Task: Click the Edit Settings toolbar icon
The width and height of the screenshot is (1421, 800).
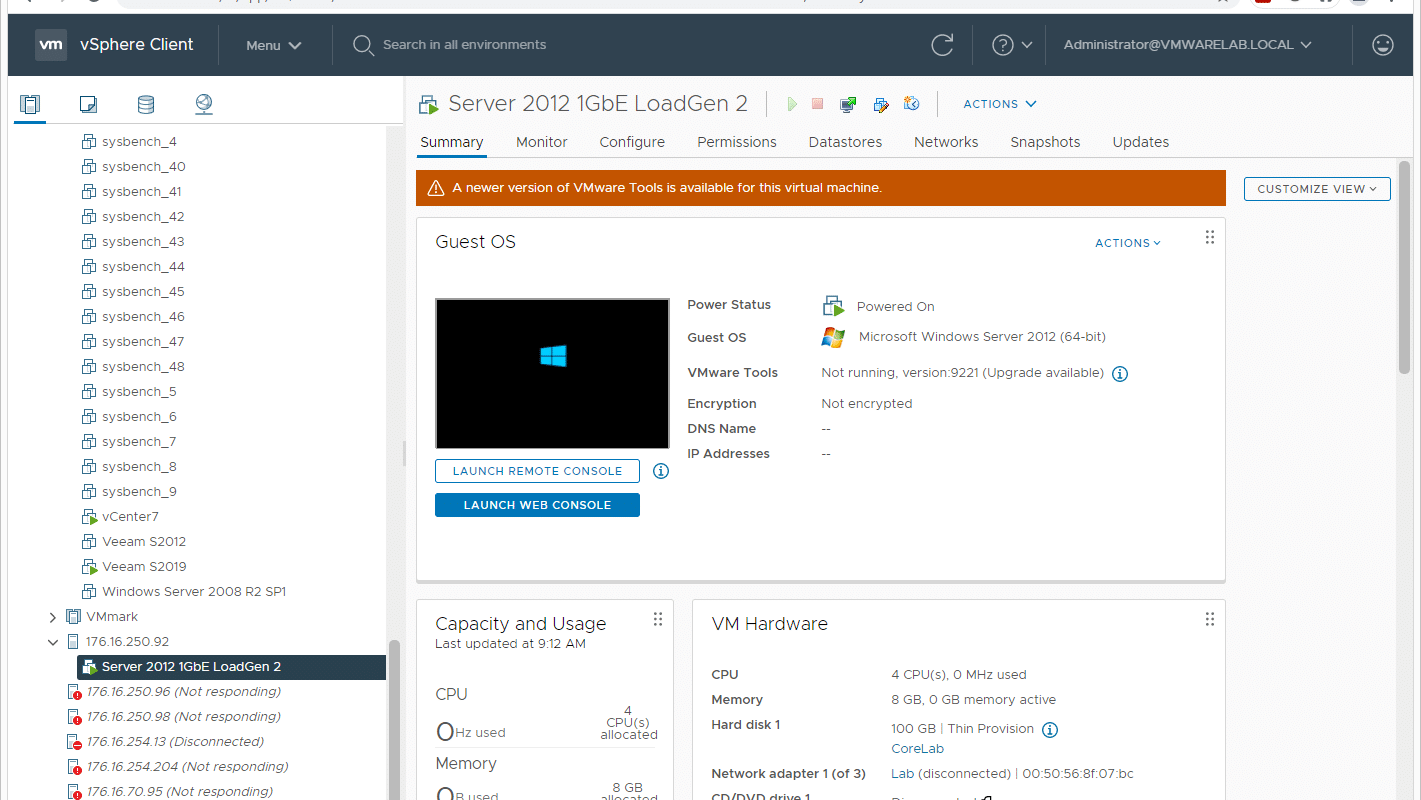Action: (x=880, y=104)
